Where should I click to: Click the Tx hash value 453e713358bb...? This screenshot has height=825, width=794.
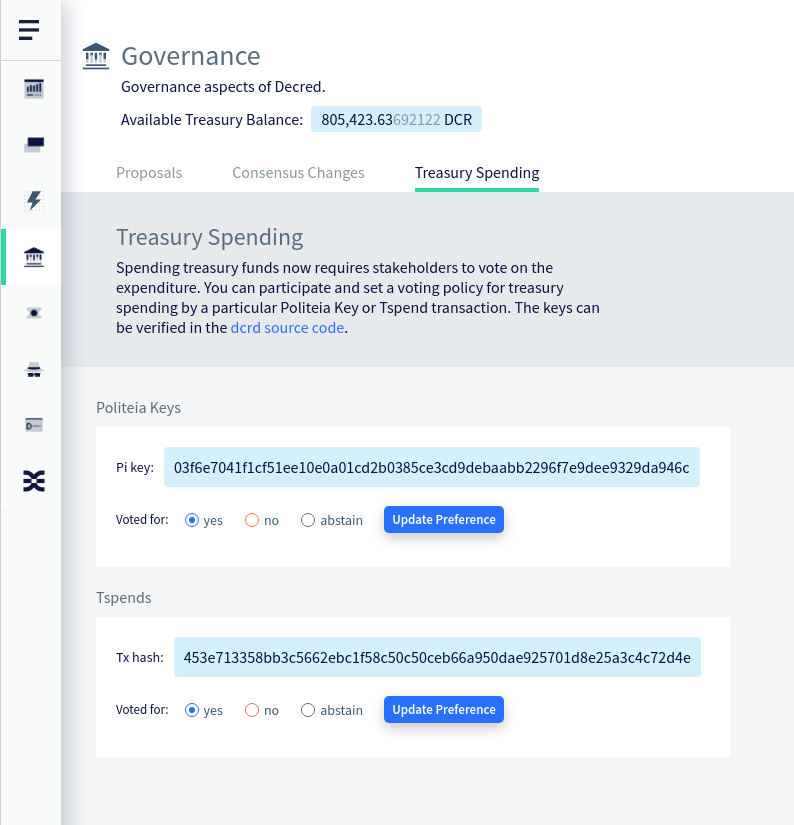point(437,657)
